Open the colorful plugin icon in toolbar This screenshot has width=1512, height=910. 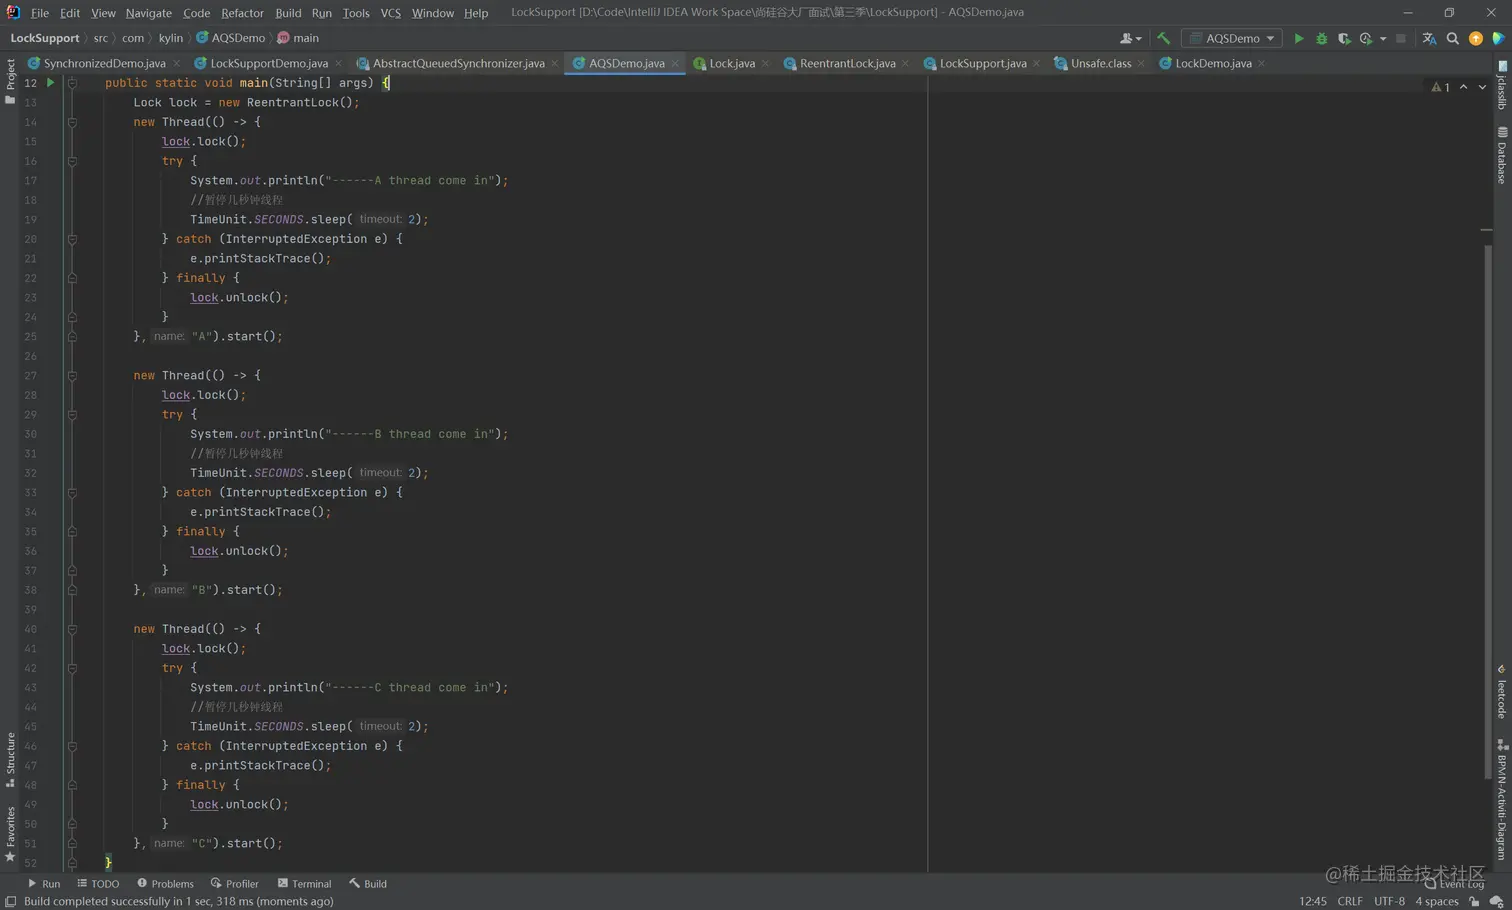pos(1498,38)
